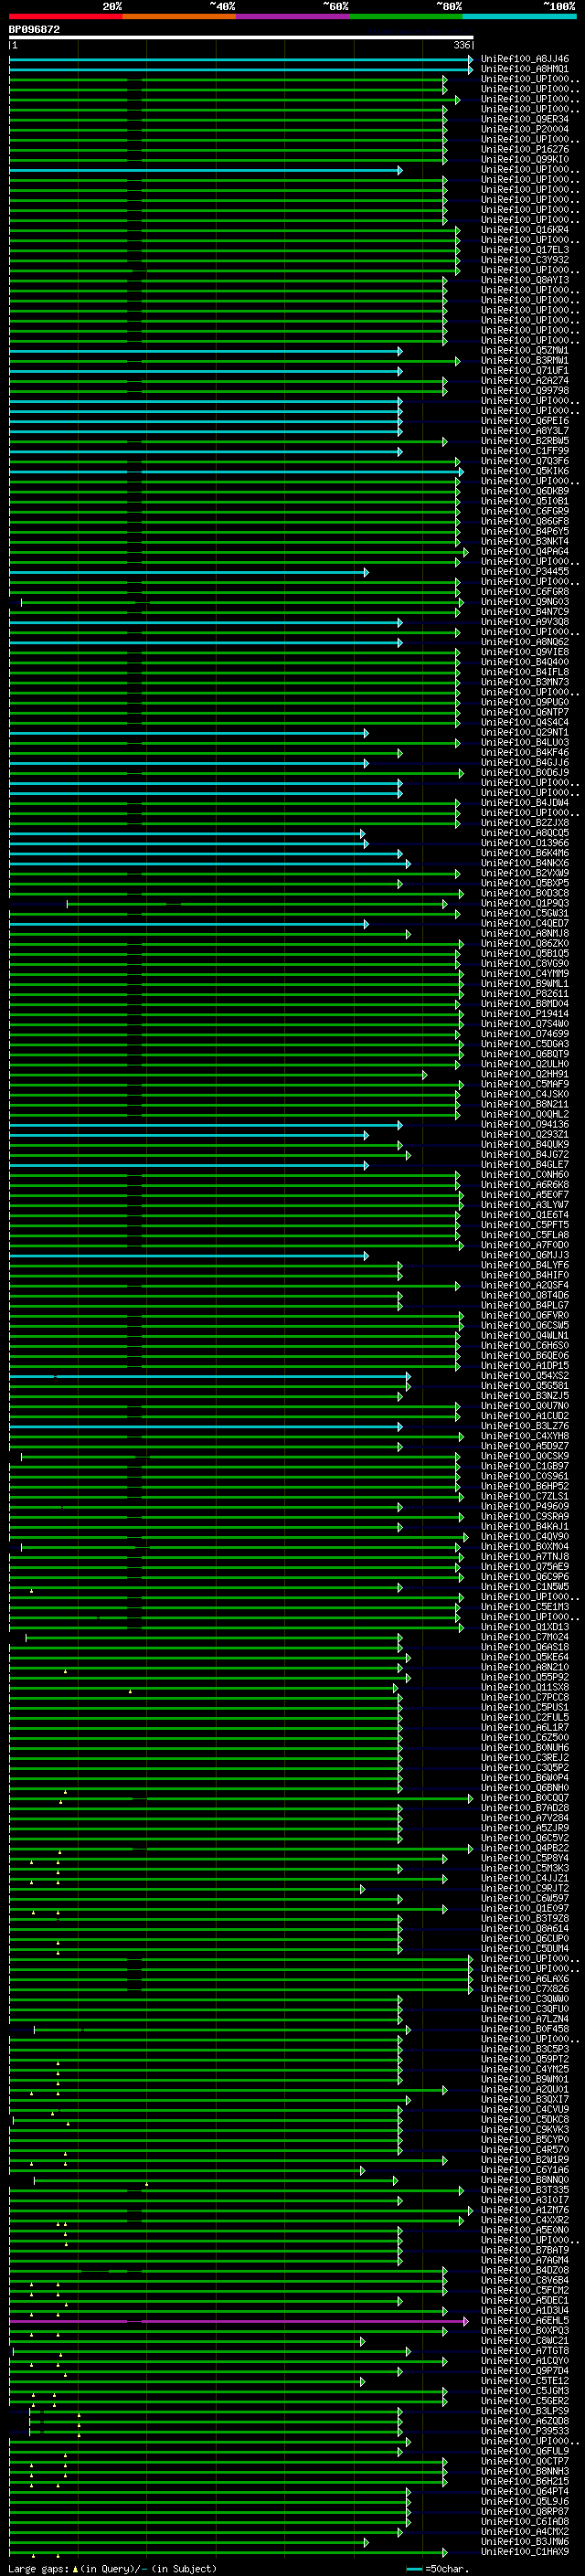Open hit UniRef100_Q1E097
This screenshot has width=585, height=2576.
pyautogui.click(x=524, y=1908)
